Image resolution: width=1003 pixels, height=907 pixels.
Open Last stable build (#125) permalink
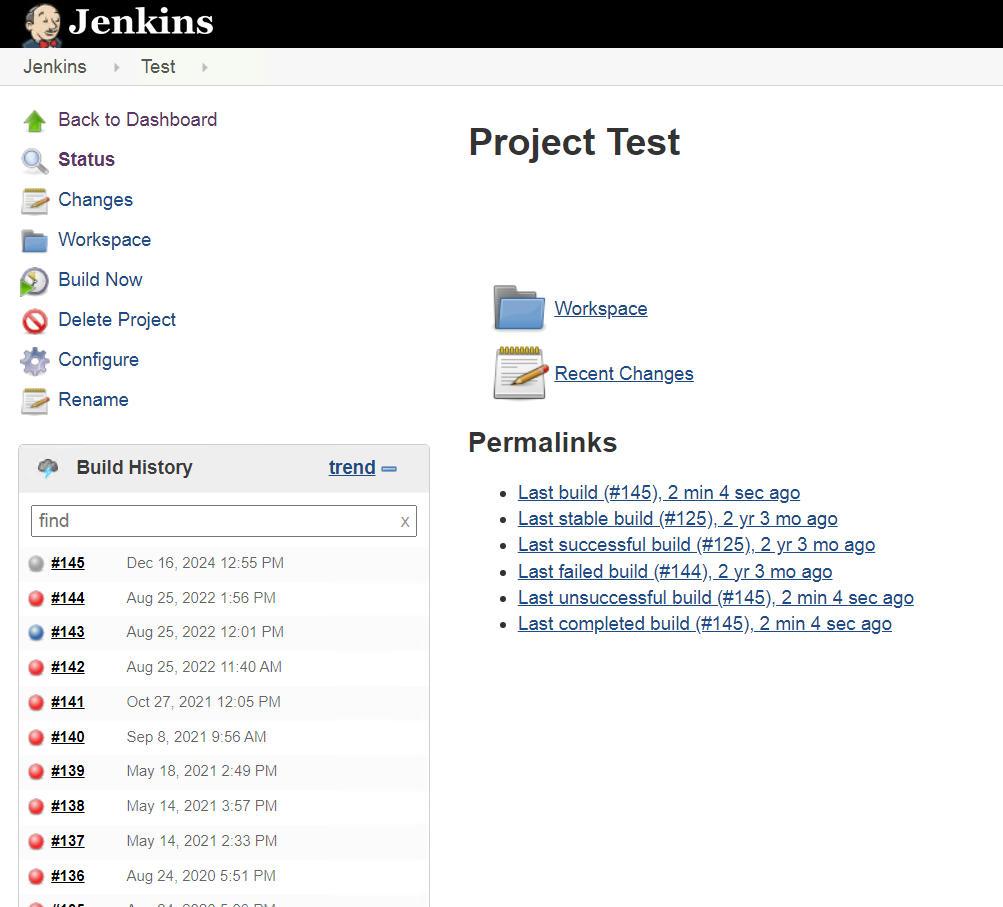pos(677,519)
